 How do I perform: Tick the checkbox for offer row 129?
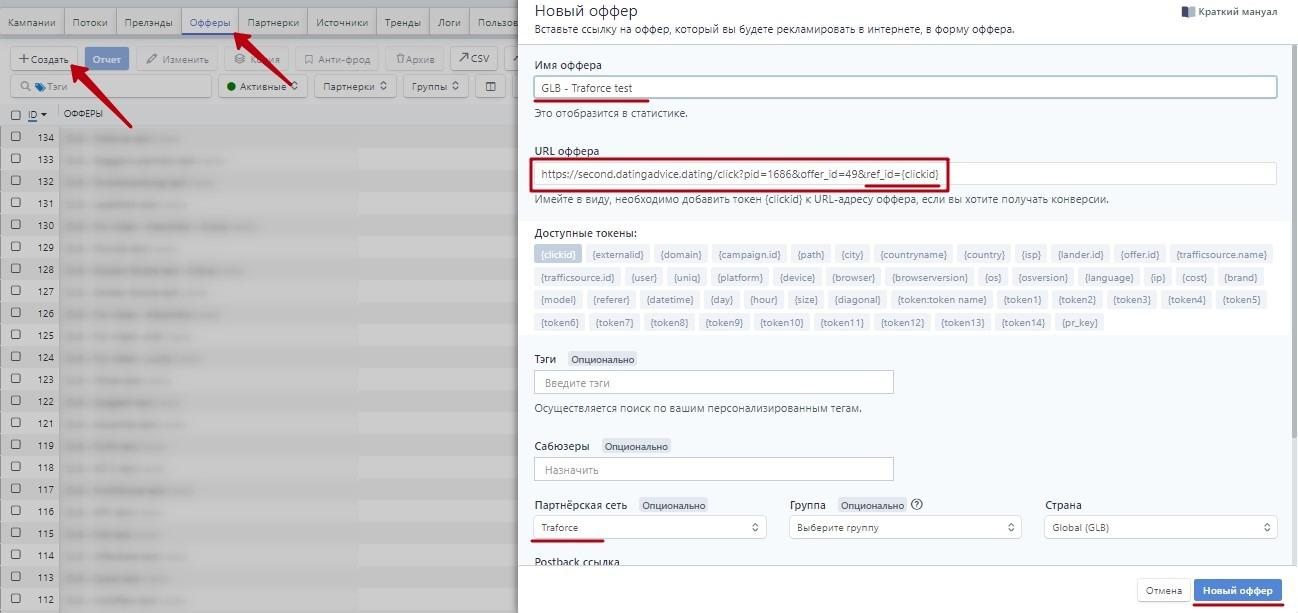[x=16, y=247]
